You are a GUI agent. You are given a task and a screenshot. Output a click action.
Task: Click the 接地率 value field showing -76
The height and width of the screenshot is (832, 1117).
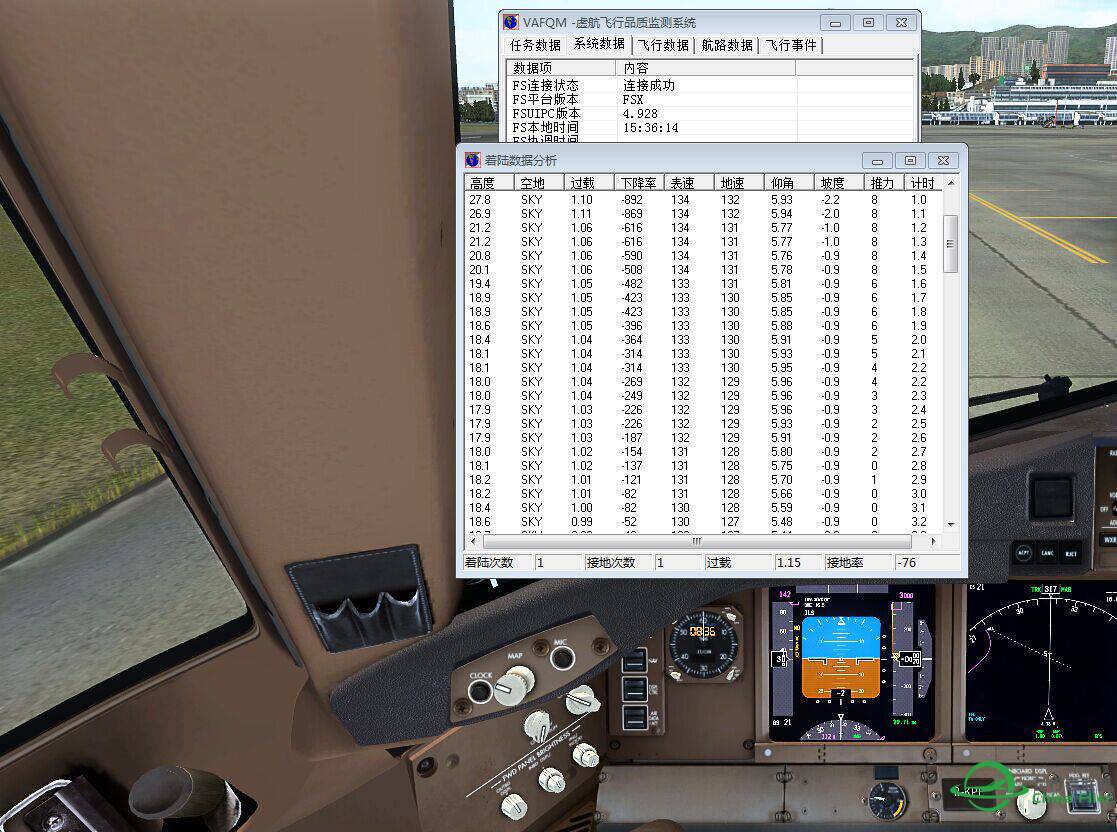[x=926, y=562]
